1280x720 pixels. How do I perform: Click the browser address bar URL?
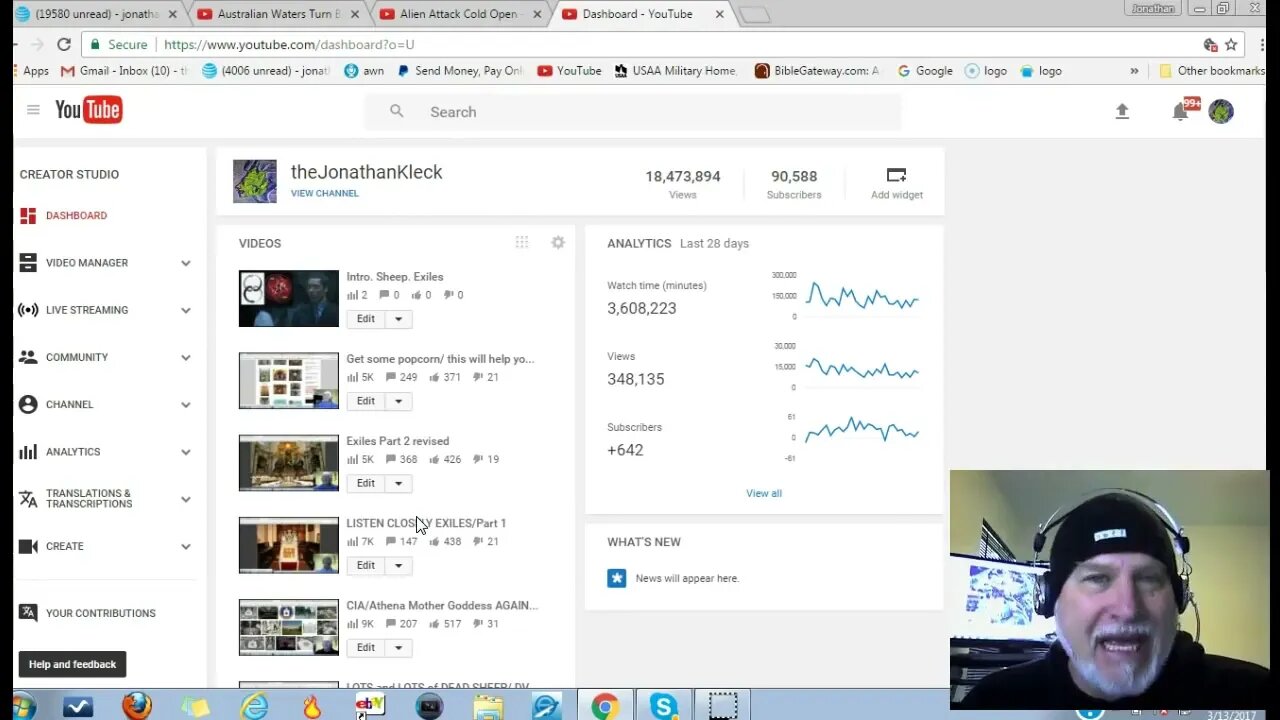pyautogui.click(x=289, y=45)
